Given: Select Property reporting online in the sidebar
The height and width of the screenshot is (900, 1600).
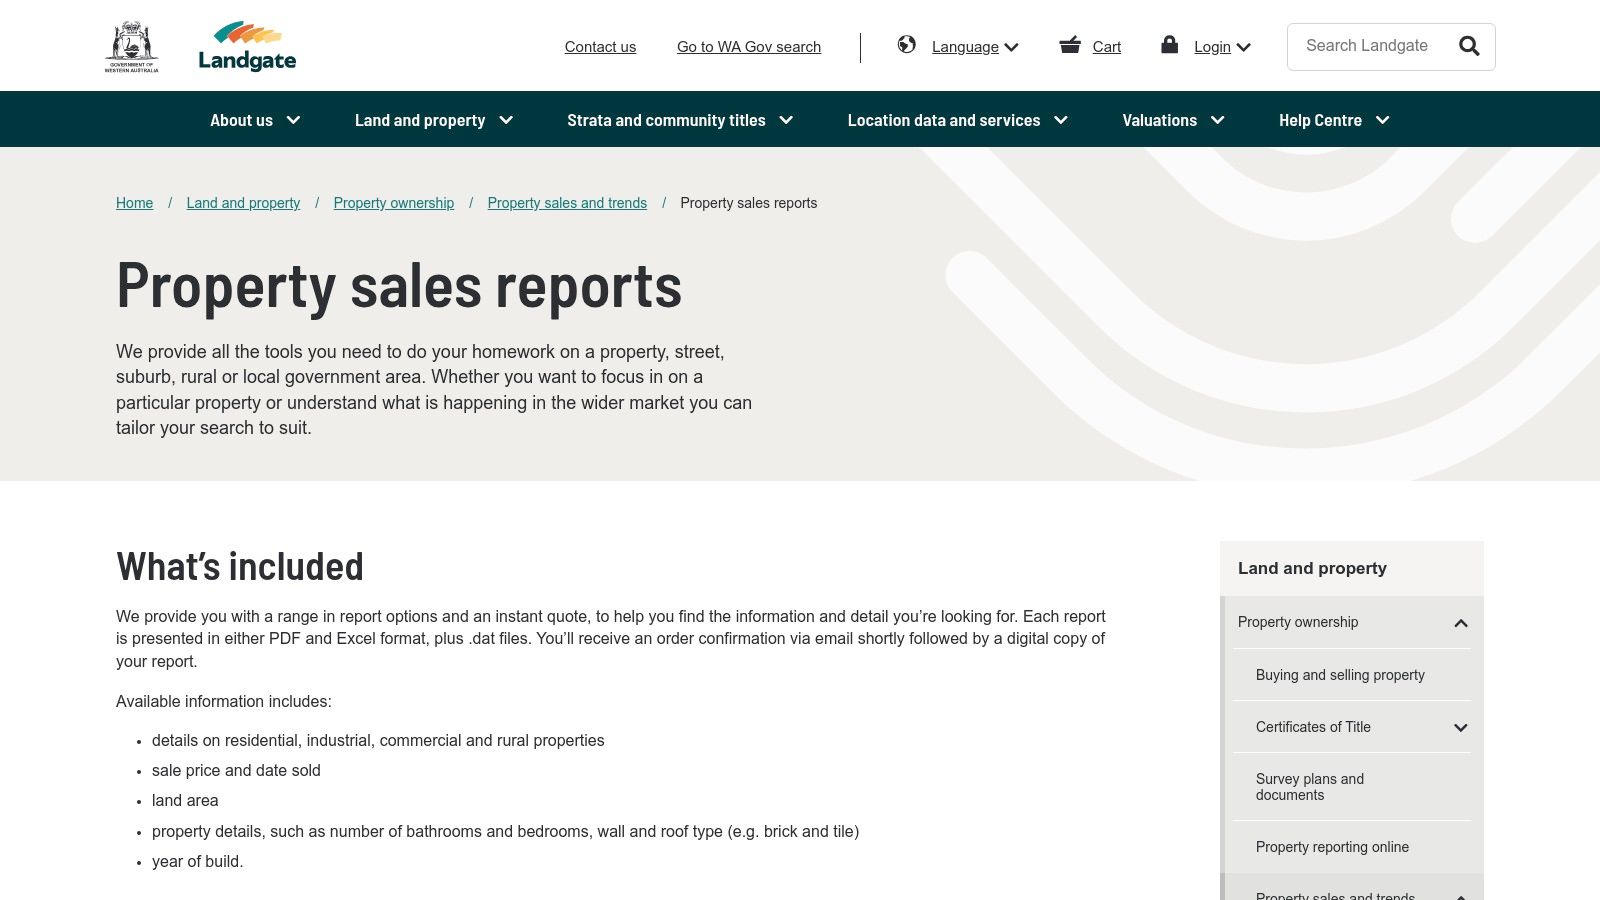Looking at the screenshot, I should click(x=1332, y=846).
